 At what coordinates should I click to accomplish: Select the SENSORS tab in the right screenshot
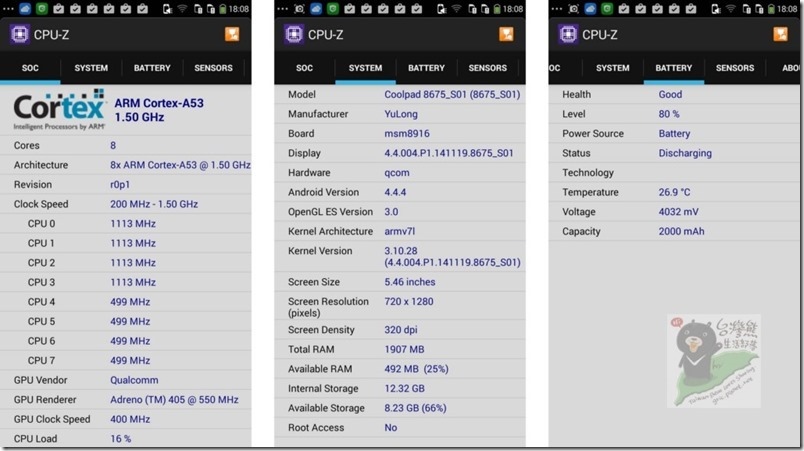pyautogui.click(x=735, y=68)
